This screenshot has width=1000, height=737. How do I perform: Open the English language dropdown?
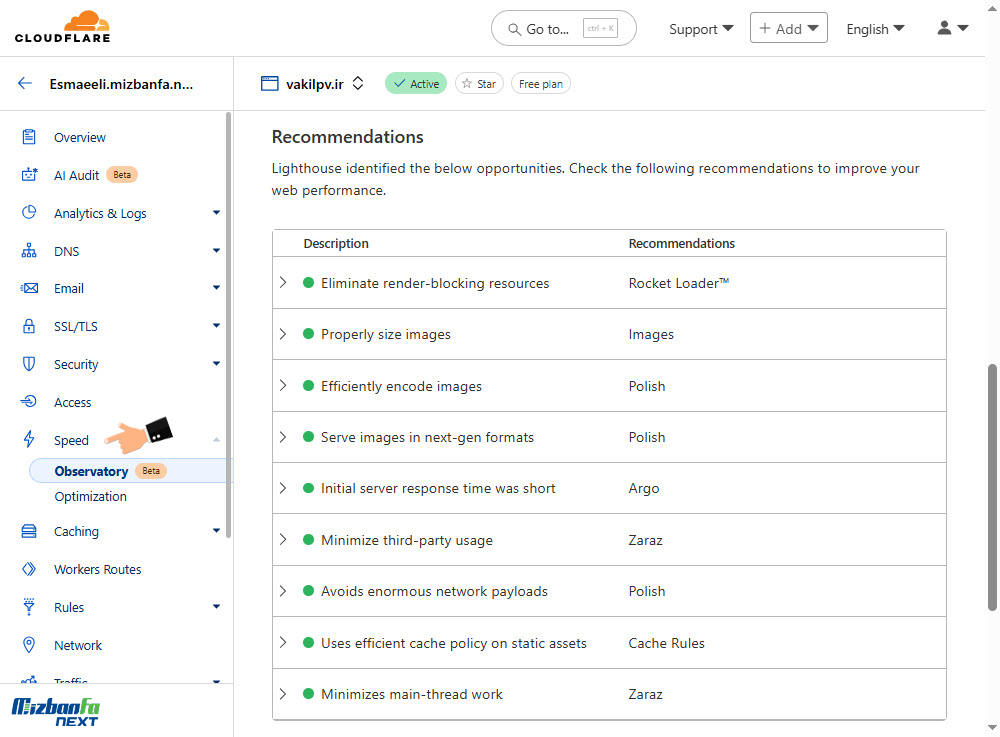pos(875,29)
